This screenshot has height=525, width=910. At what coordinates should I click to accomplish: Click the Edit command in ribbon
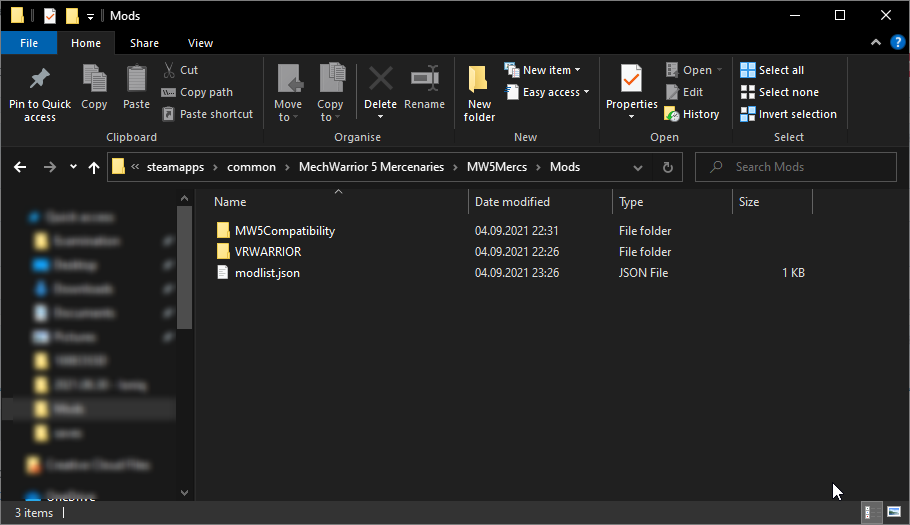(x=684, y=92)
